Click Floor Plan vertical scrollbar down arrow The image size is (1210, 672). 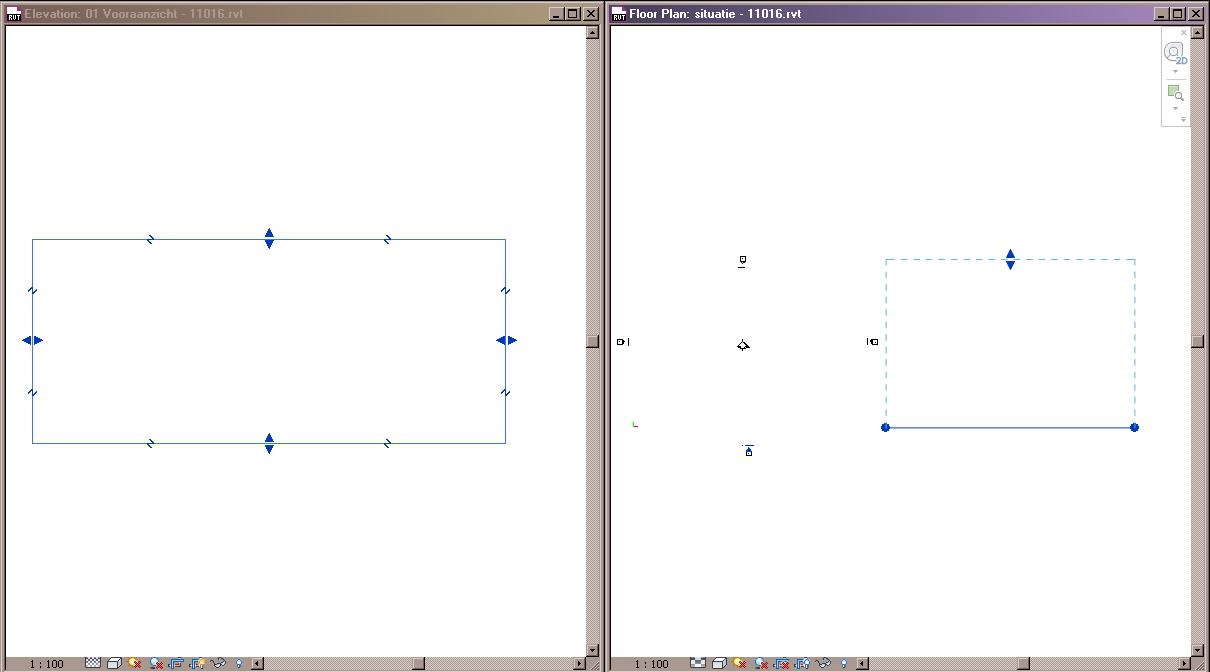pos(1198,650)
